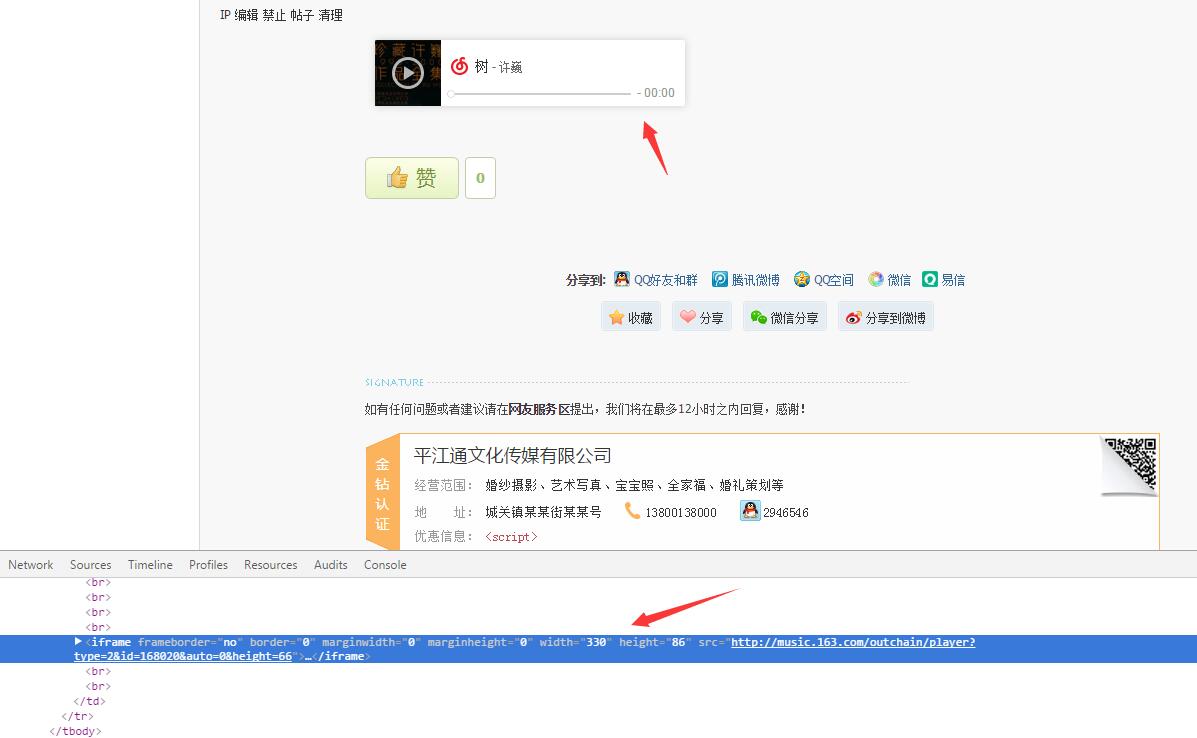Click the address 城关镇某某街某某号

[x=544, y=513]
